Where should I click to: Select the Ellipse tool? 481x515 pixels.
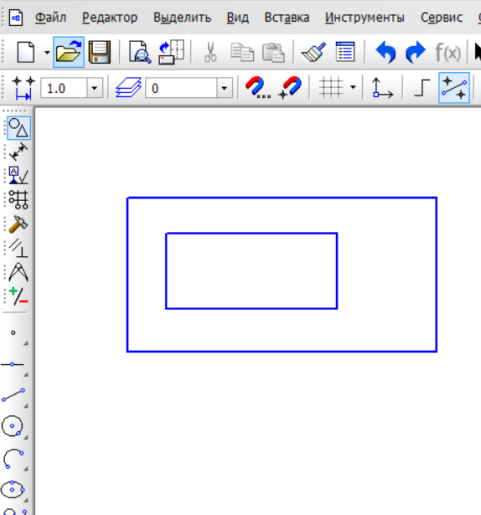click(x=13, y=489)
